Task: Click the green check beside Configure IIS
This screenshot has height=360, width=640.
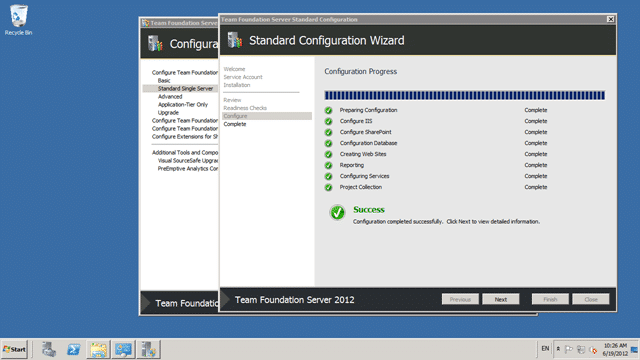Action: tap(328, 121)
